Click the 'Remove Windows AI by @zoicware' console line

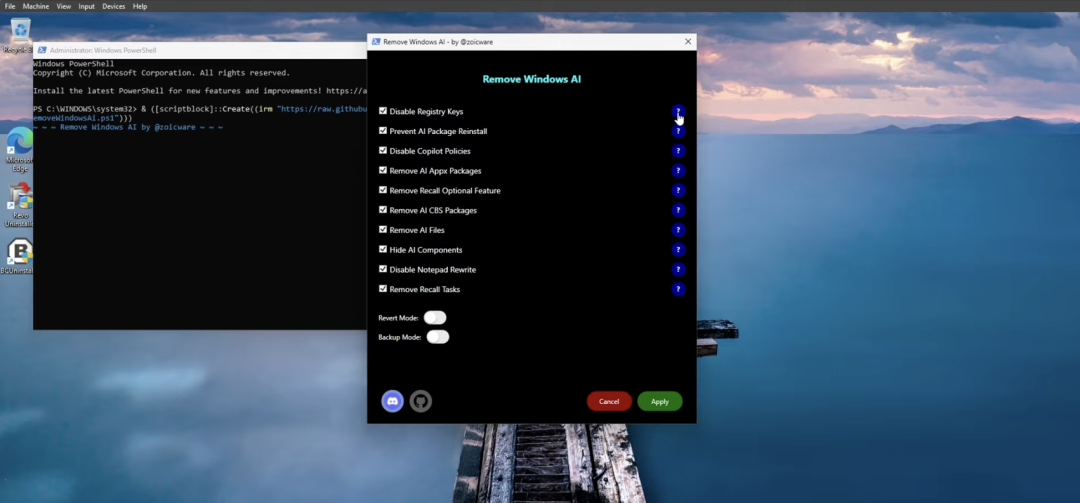point(128,127)
